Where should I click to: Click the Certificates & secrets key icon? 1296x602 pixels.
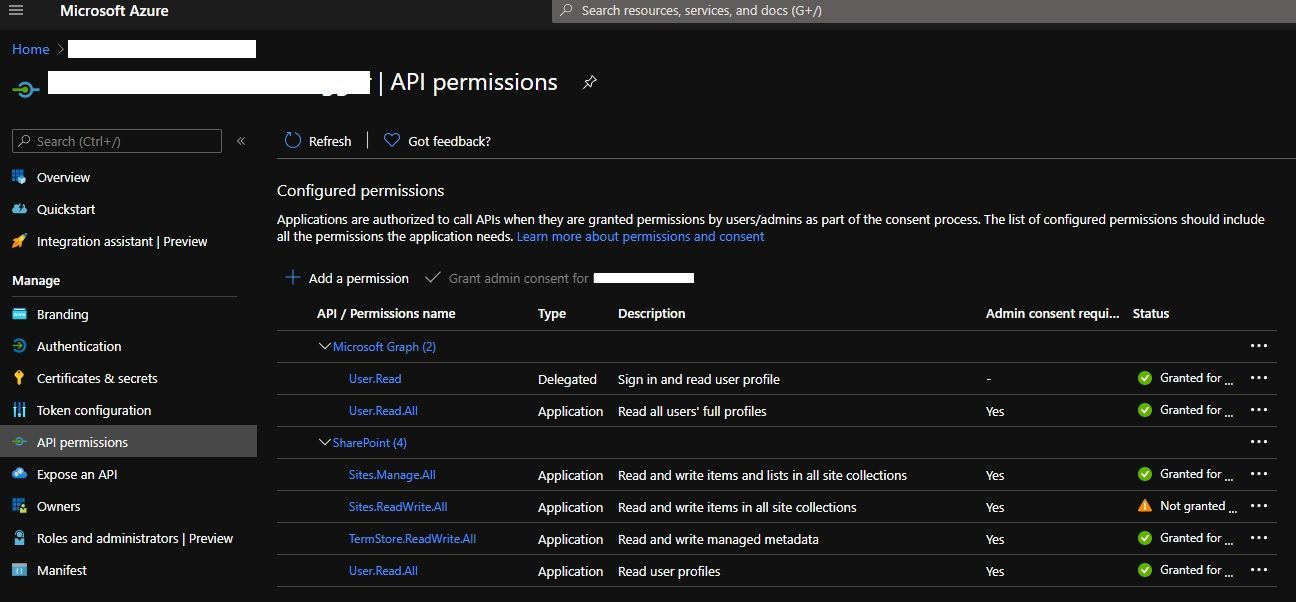19,378
